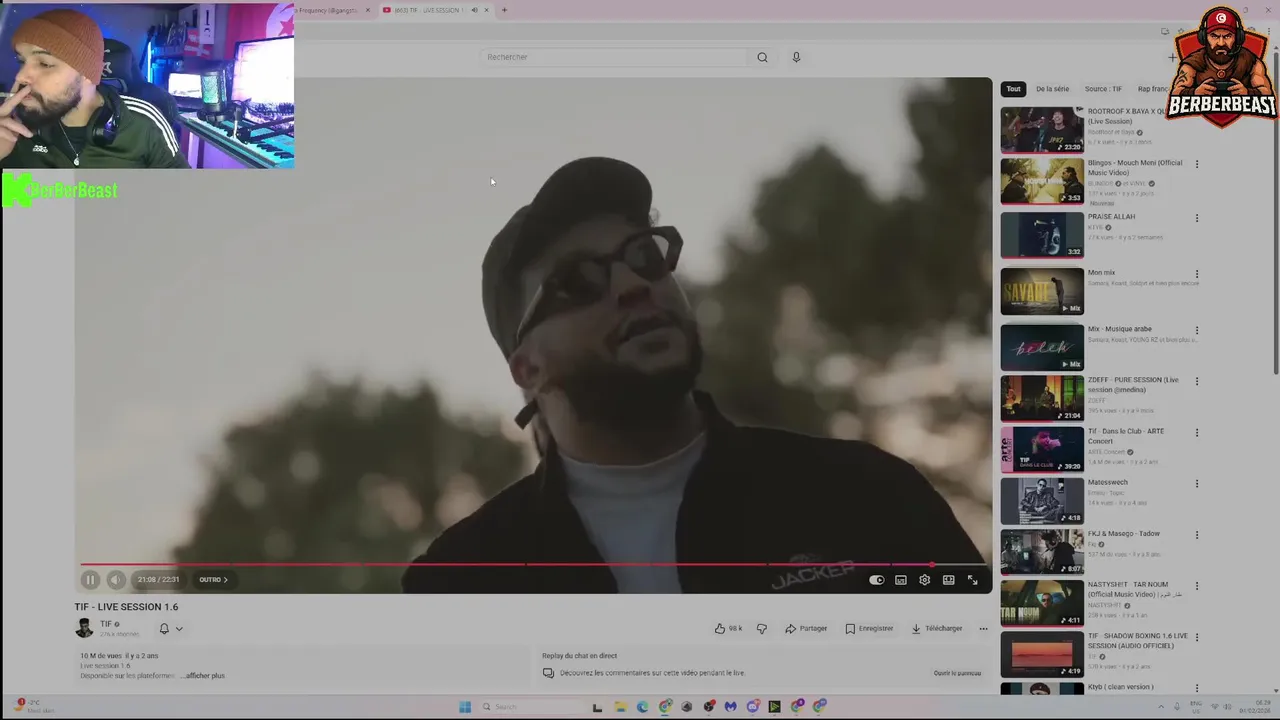Open options menu for Tif - Dans le Club
Viewport: 1280px width, 720px height.
tap(1196, 433)
